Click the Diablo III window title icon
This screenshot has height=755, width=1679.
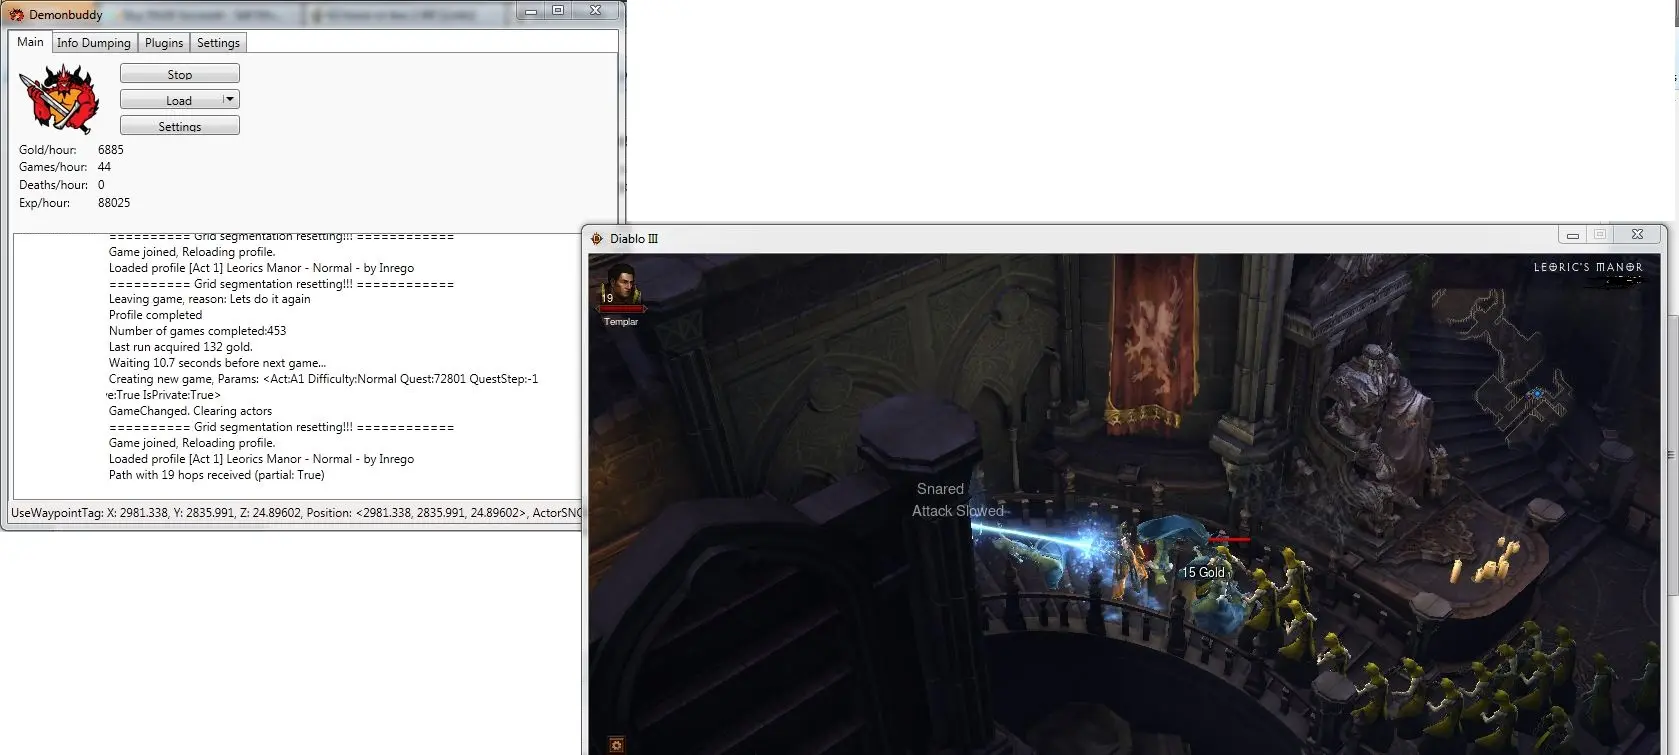tap(597, 239)
